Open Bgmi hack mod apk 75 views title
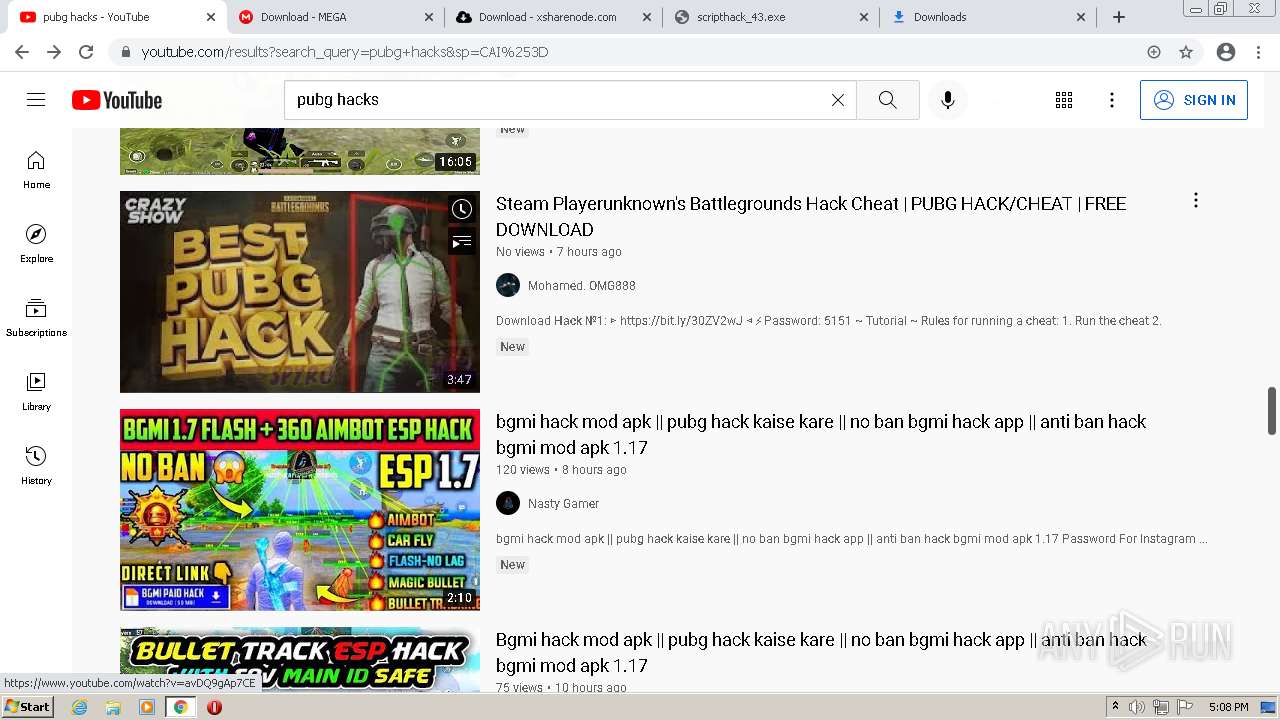 [821, 652]
